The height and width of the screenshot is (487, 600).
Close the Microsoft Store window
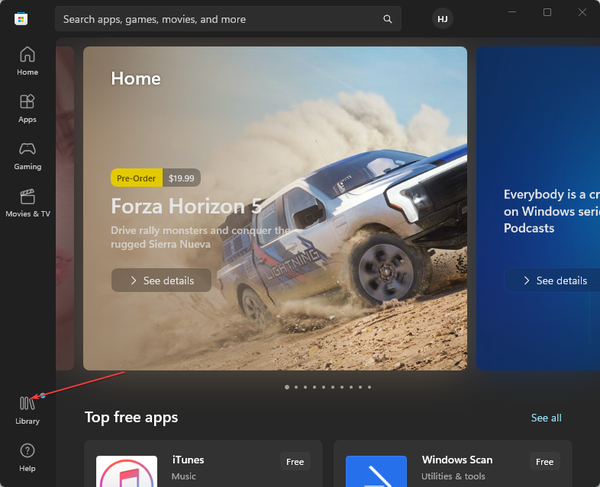pos(582,12)
